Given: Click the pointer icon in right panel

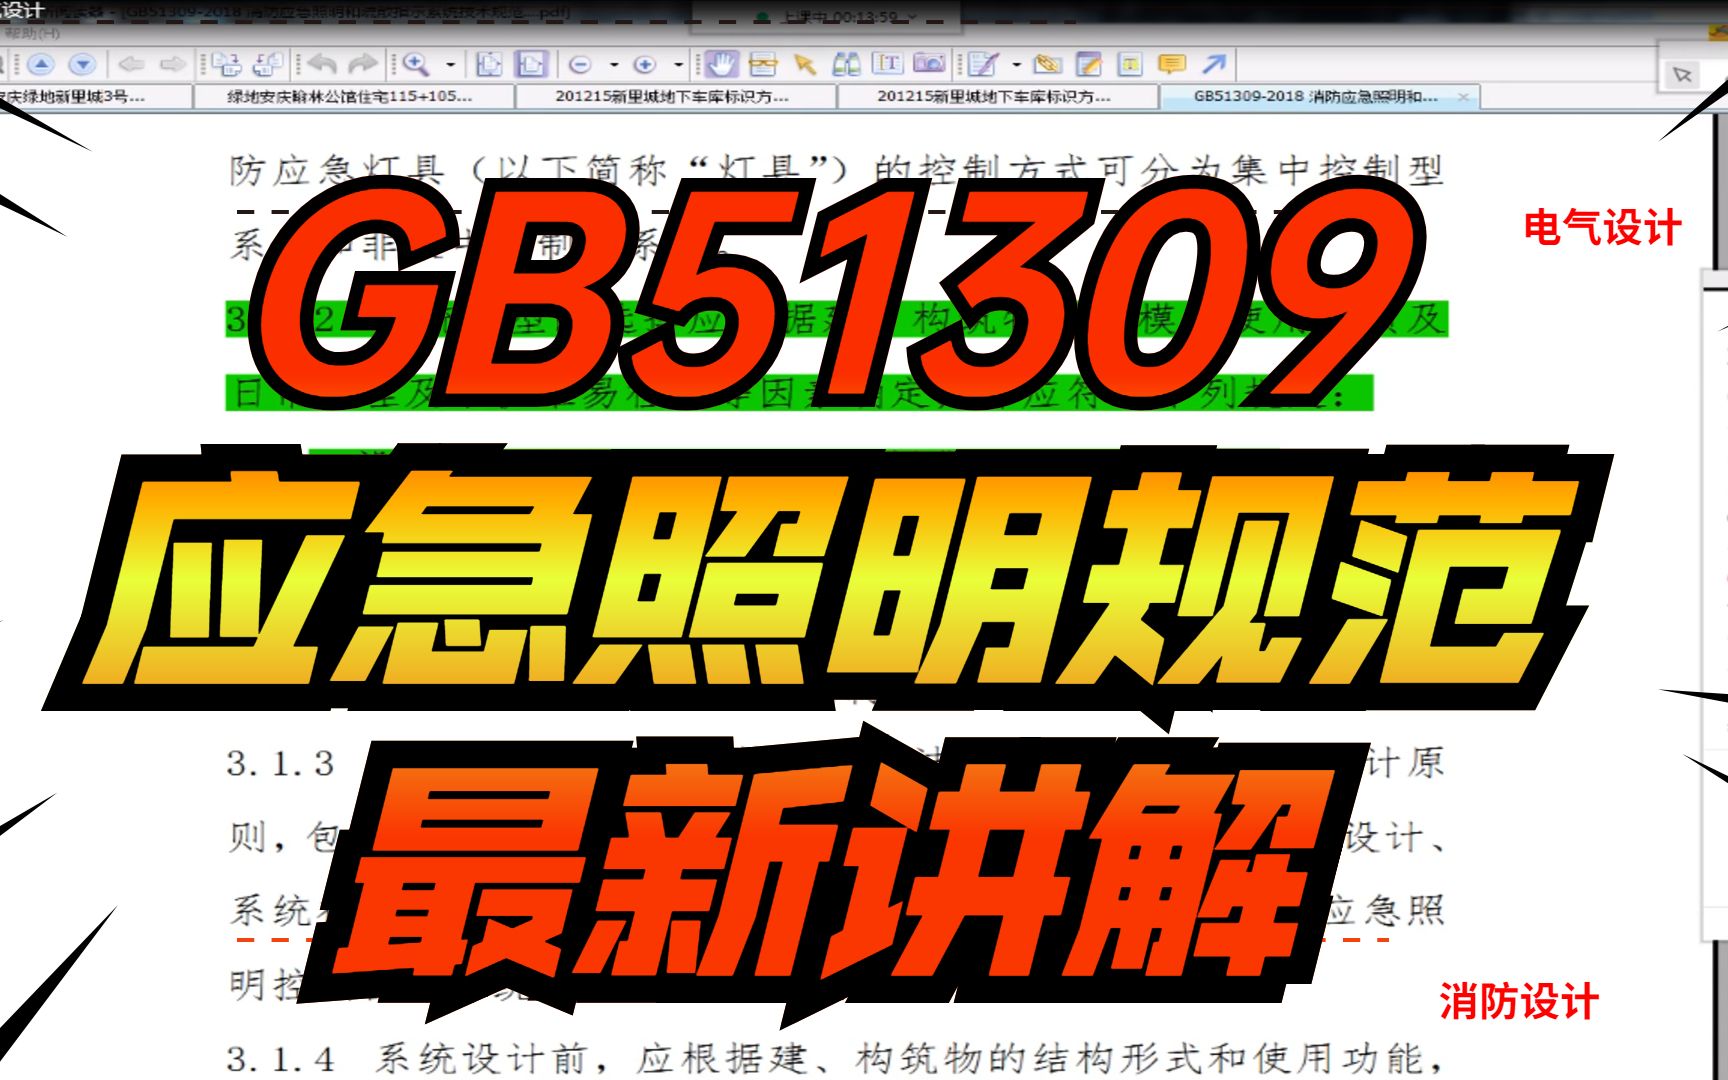Looking at the screenshot, I should pos(1682,75).
